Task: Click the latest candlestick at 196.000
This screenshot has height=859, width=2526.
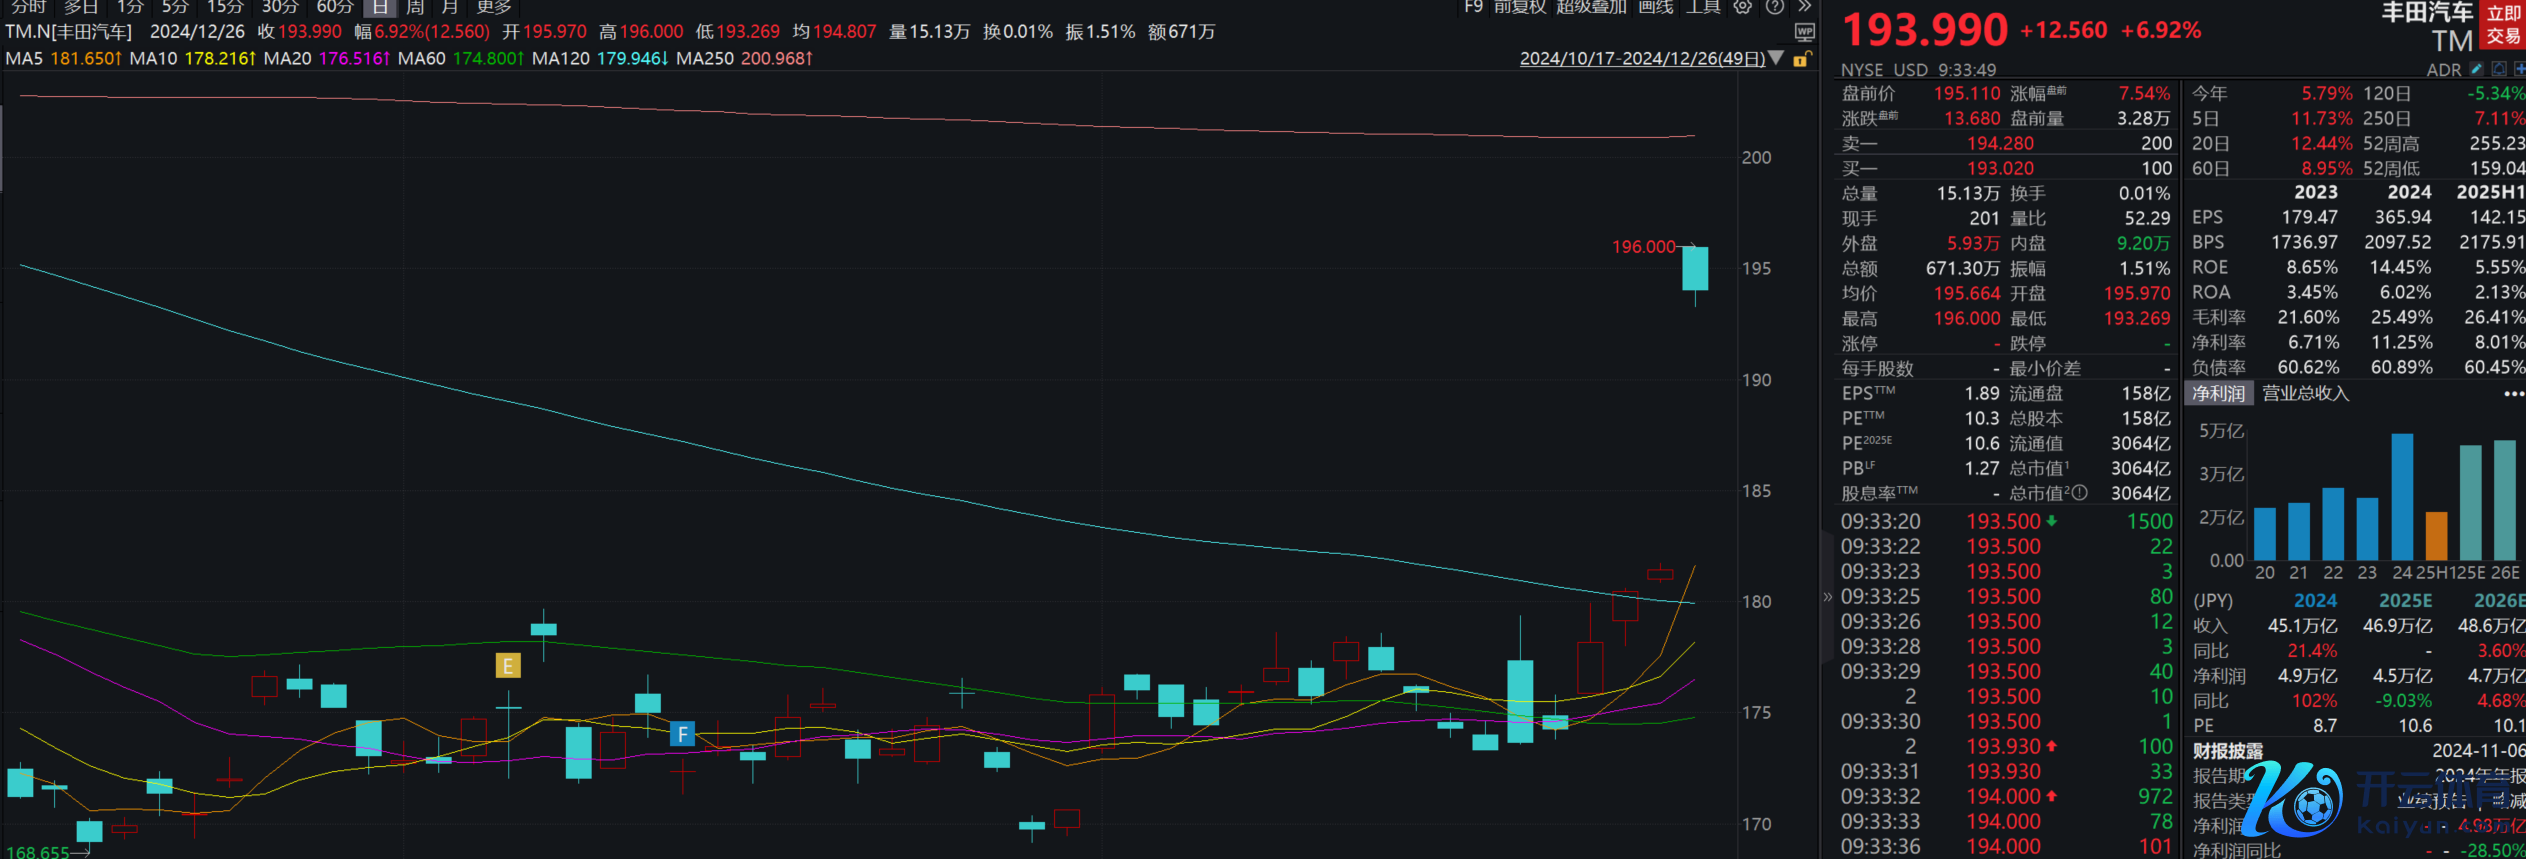Action: [1695, 268]
